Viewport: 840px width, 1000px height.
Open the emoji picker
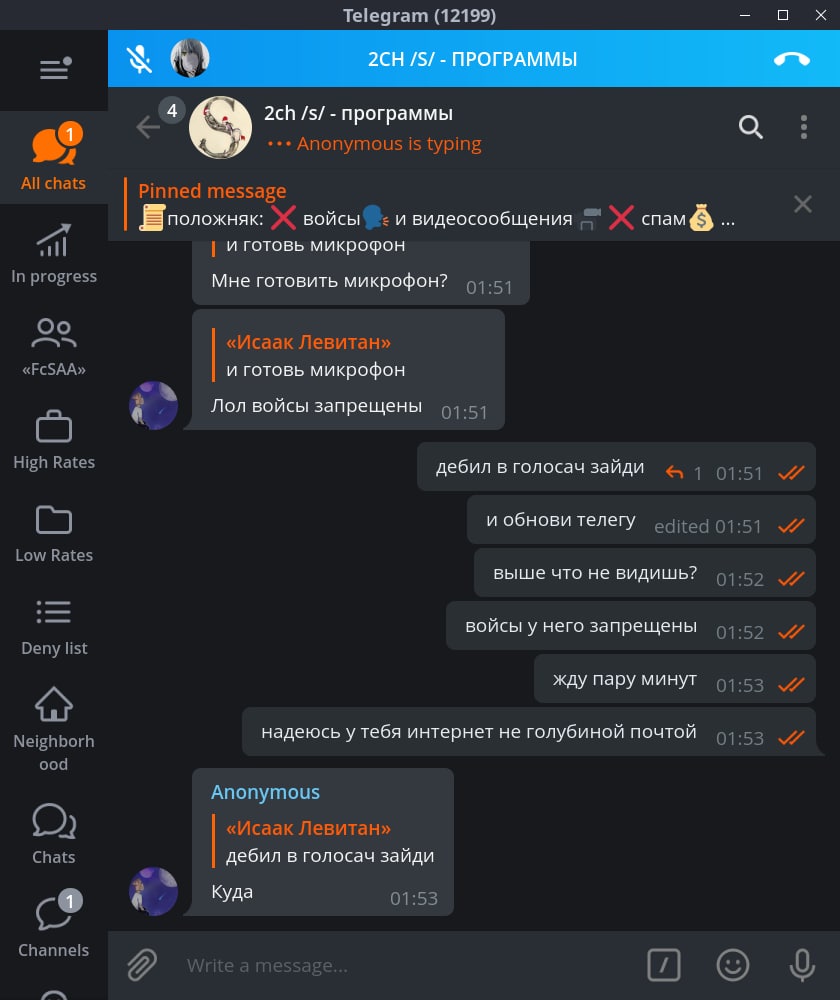coord(732,965)
